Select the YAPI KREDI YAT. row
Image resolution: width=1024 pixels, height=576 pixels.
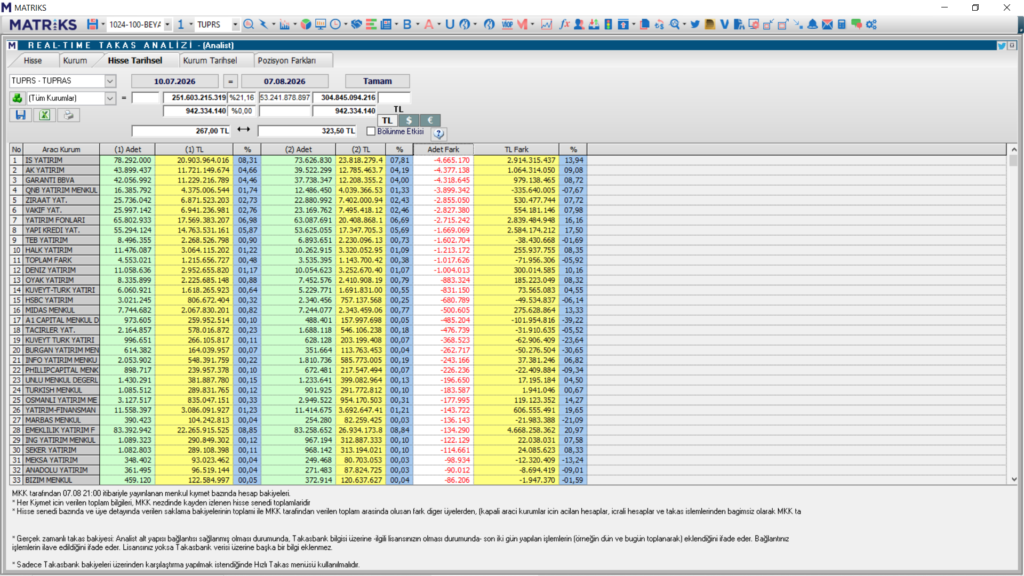pyautogui.click(x=298, y=230)
